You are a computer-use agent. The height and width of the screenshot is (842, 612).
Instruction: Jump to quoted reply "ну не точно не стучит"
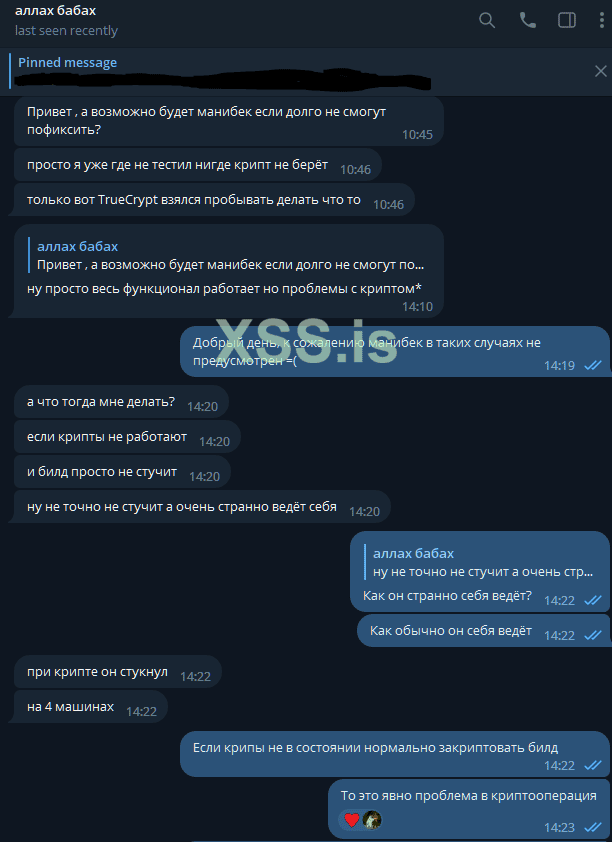pos(482,562)
